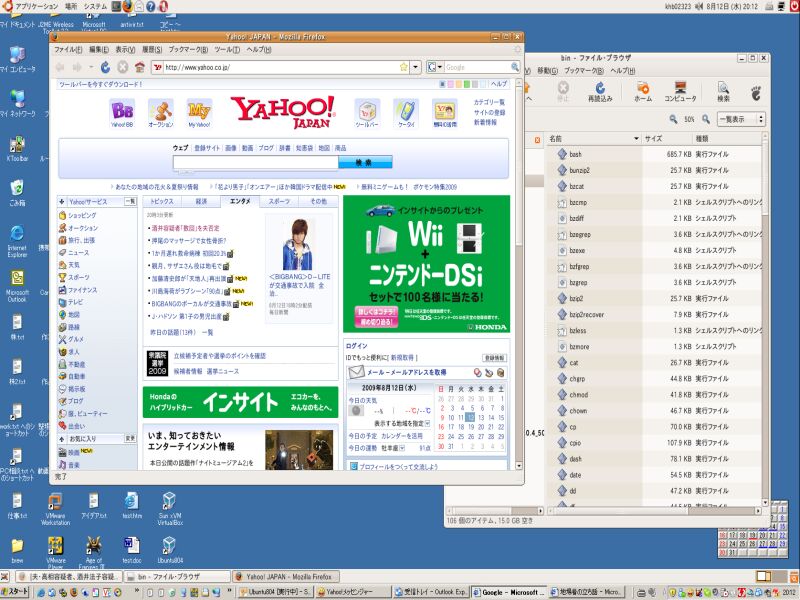Close the file browser side pane
Screen dimensions: 800x600
coord(537,139)
